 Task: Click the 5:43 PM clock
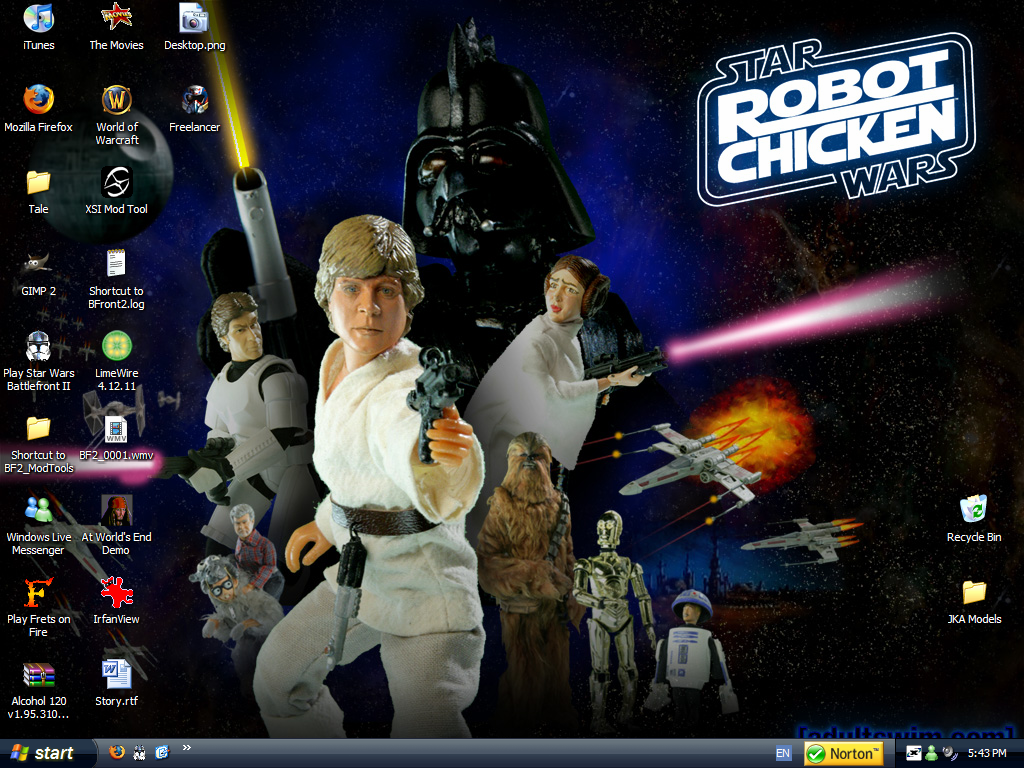pos(987,754)
